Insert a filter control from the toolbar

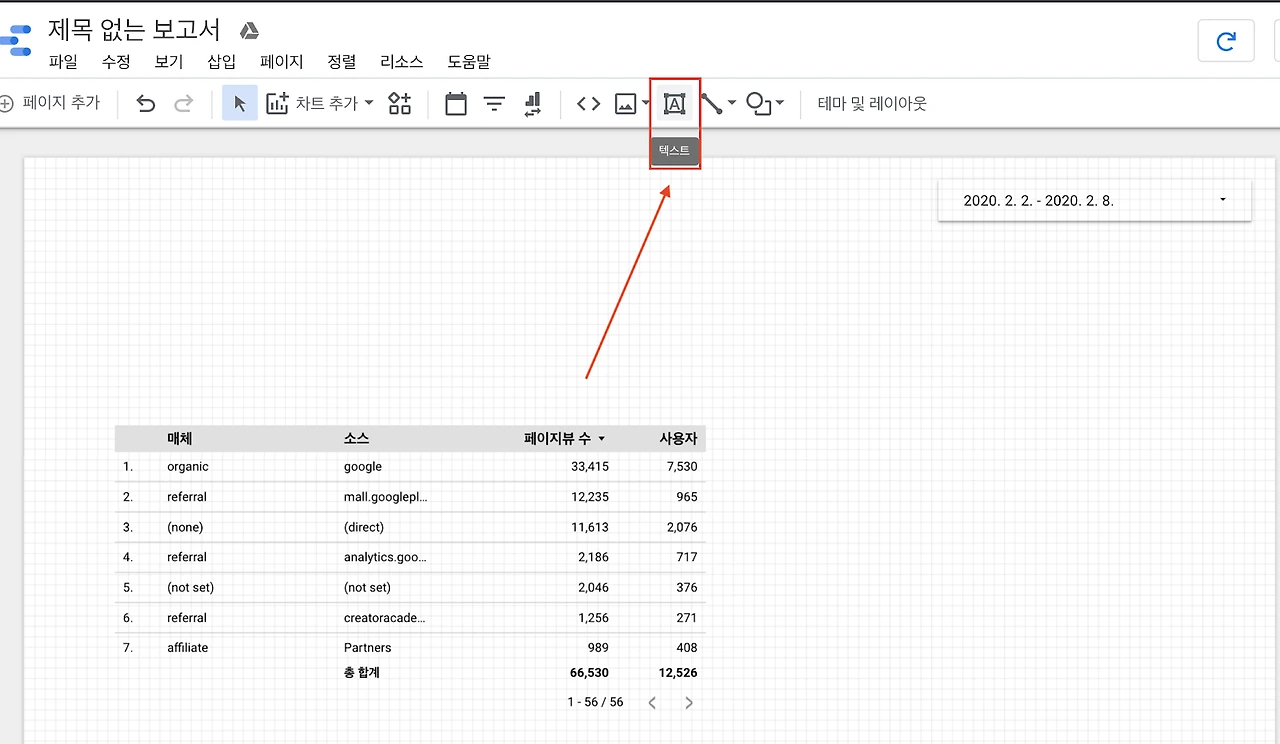tap(495, 103)
